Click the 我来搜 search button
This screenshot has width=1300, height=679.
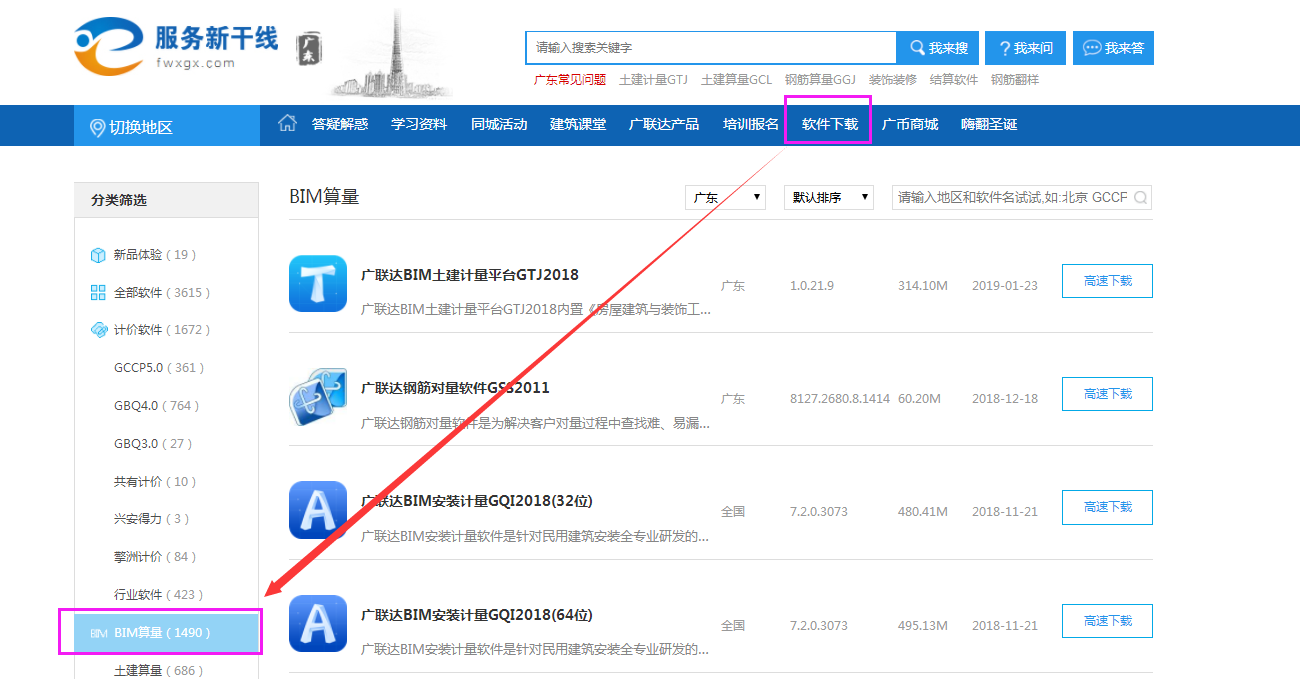pos(938,48)
